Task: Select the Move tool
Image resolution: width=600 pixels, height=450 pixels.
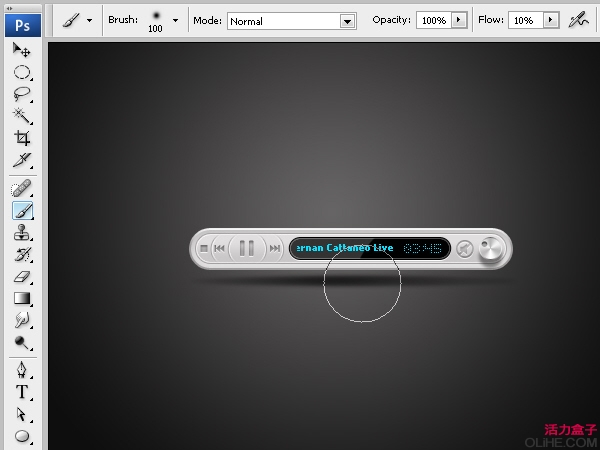Action: [22, 50]
